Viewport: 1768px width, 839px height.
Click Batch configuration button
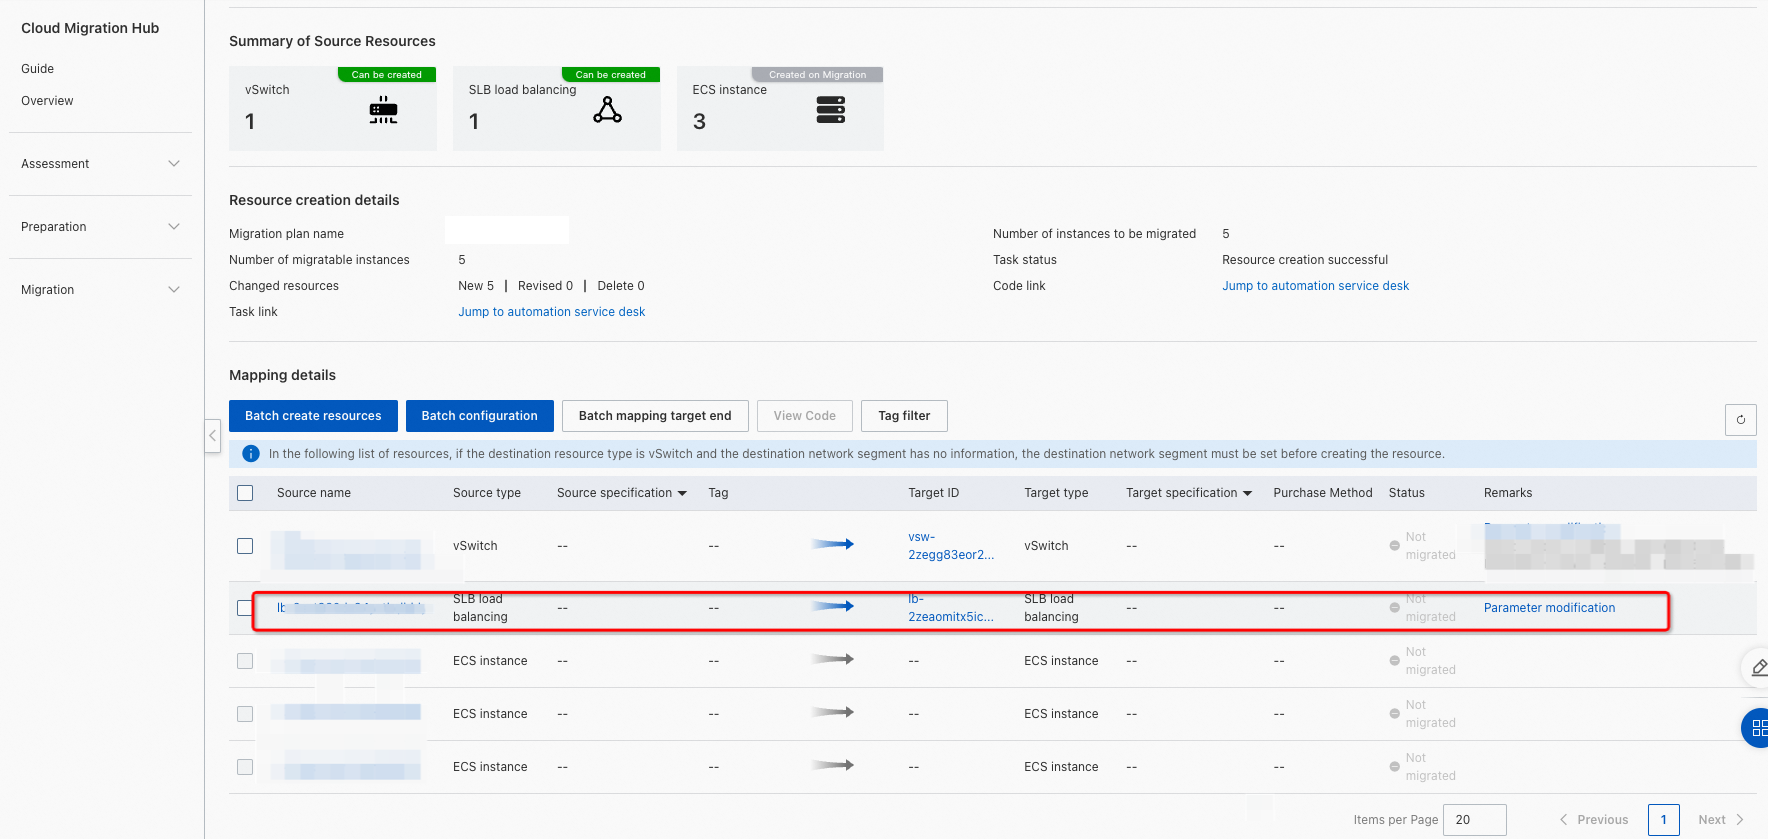(x=479, y=416)
